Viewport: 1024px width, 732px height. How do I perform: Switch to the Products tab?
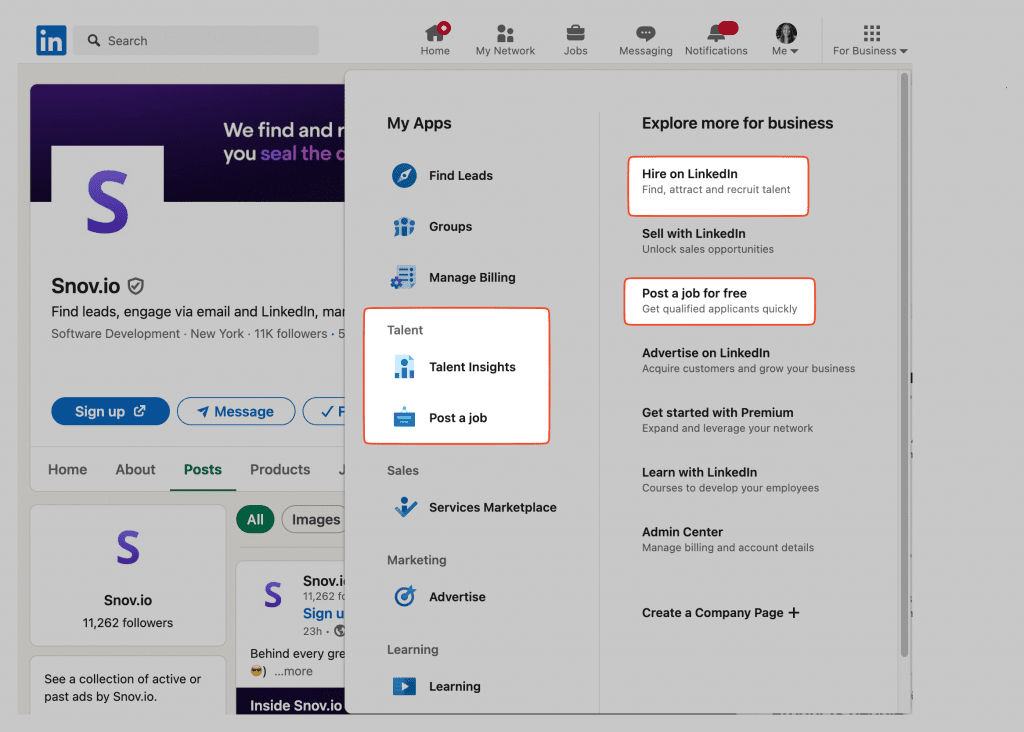point(280,469)
